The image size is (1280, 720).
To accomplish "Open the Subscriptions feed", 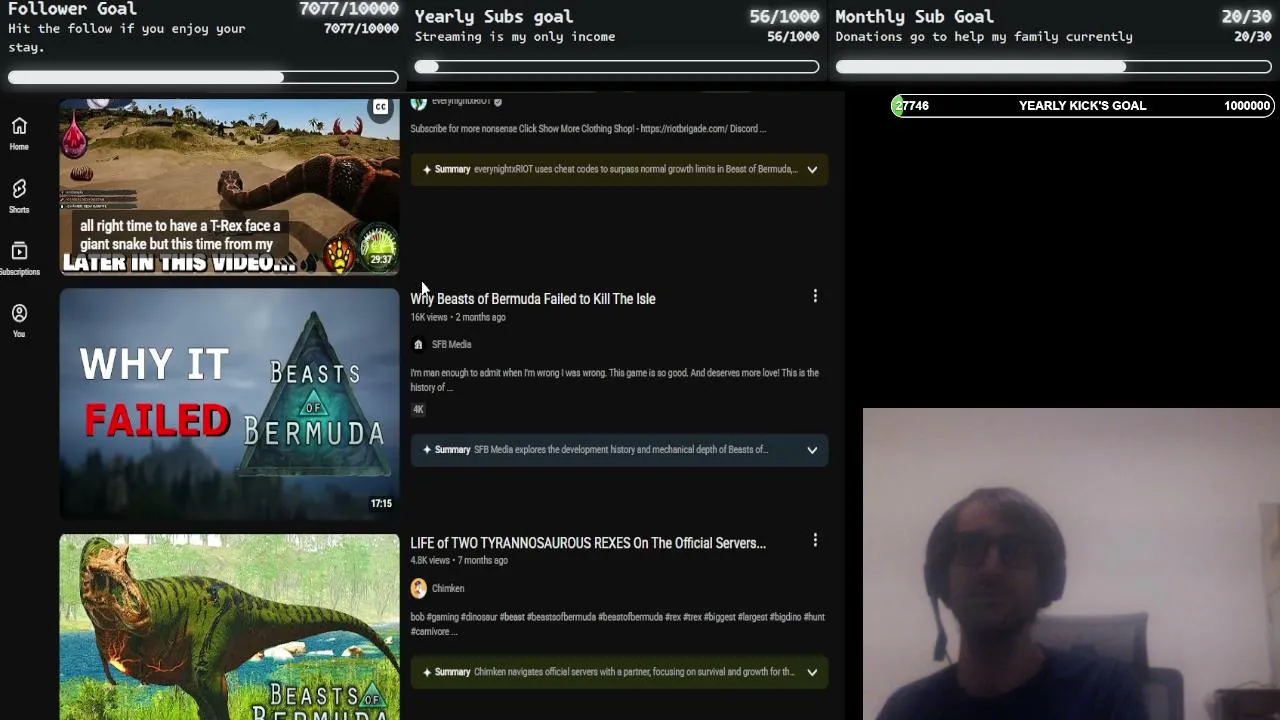I will (x=19, y=258).
